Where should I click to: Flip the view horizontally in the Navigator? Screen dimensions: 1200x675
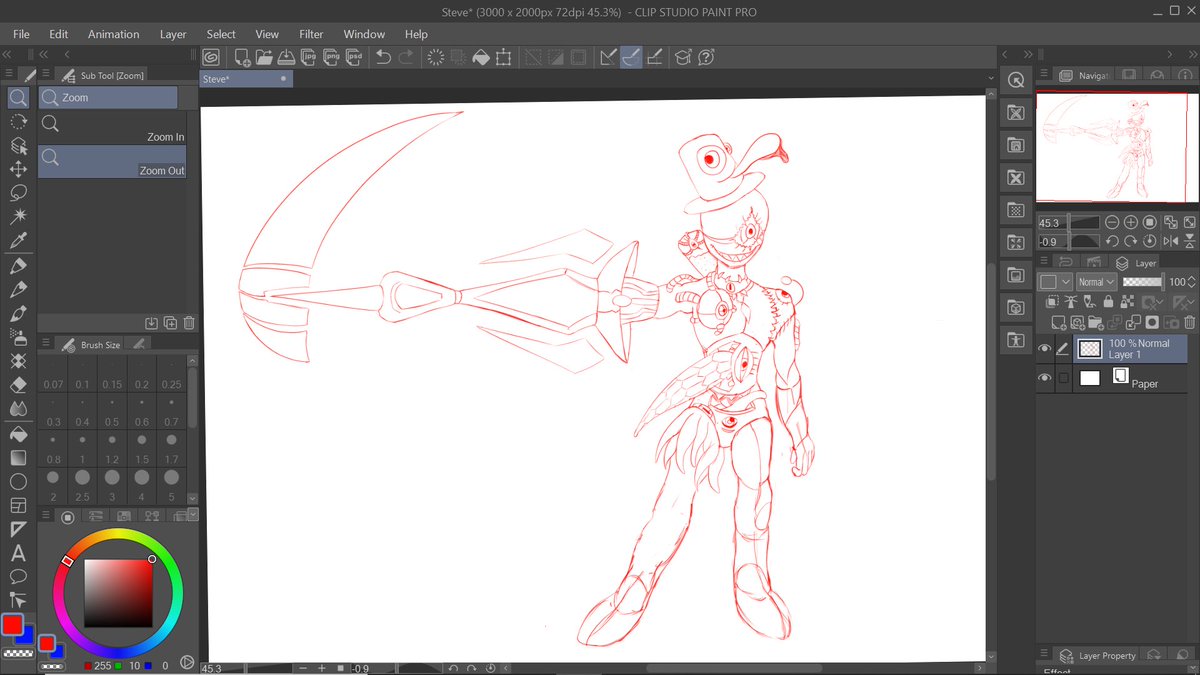tap(1170, 241)
